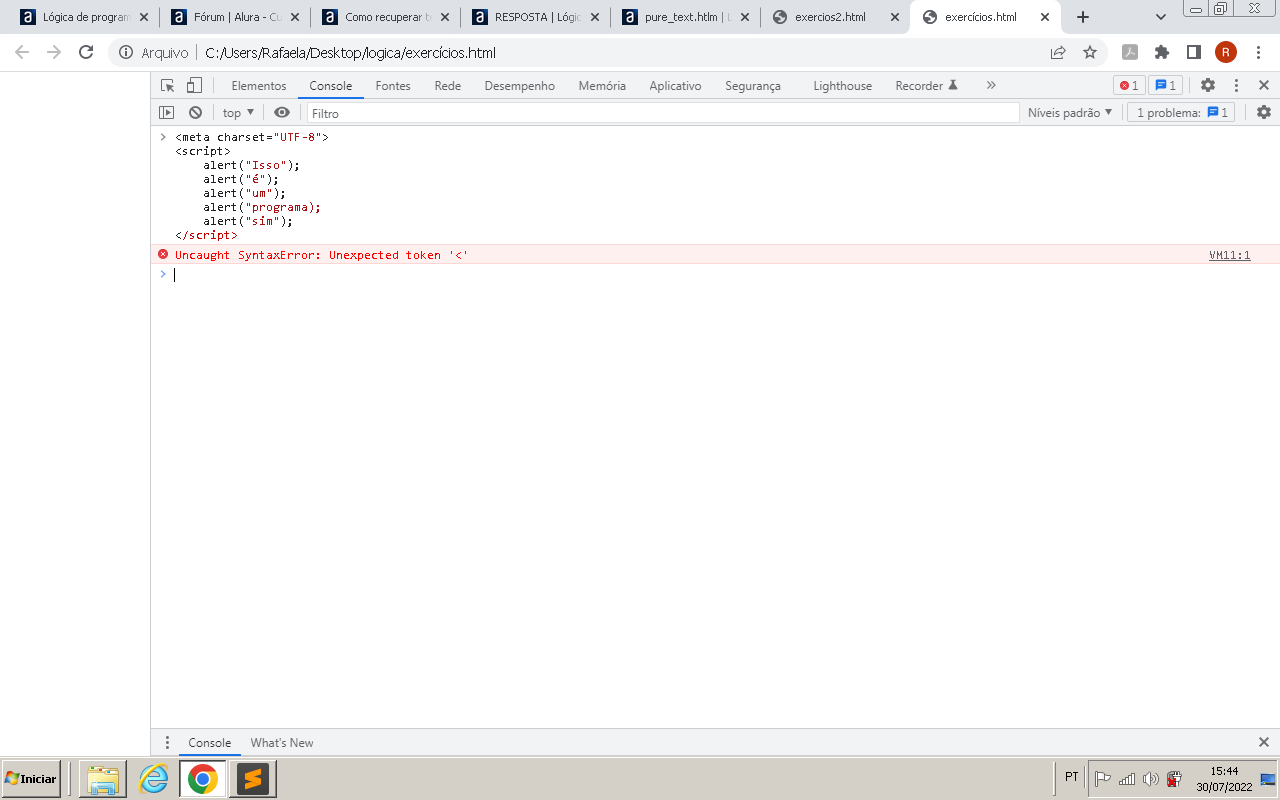This screenshot has width=1280, height=800.
Task: Open the R profile avatar
Action: point(1226,52)
